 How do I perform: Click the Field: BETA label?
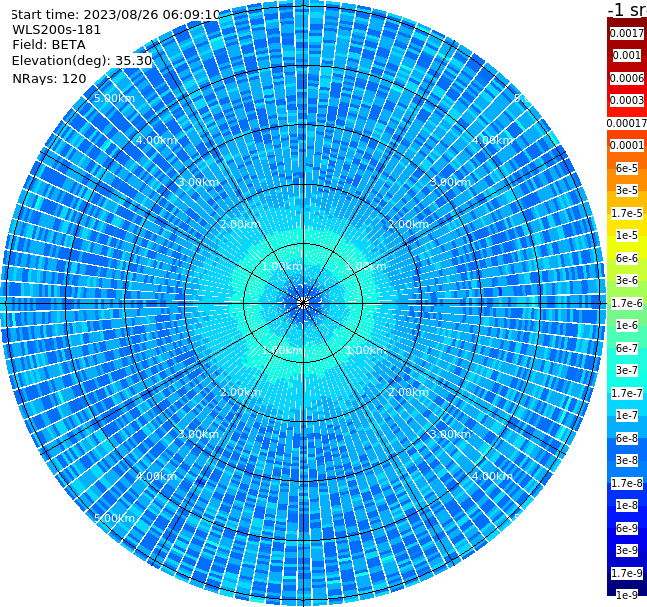[x=49, y=45]
